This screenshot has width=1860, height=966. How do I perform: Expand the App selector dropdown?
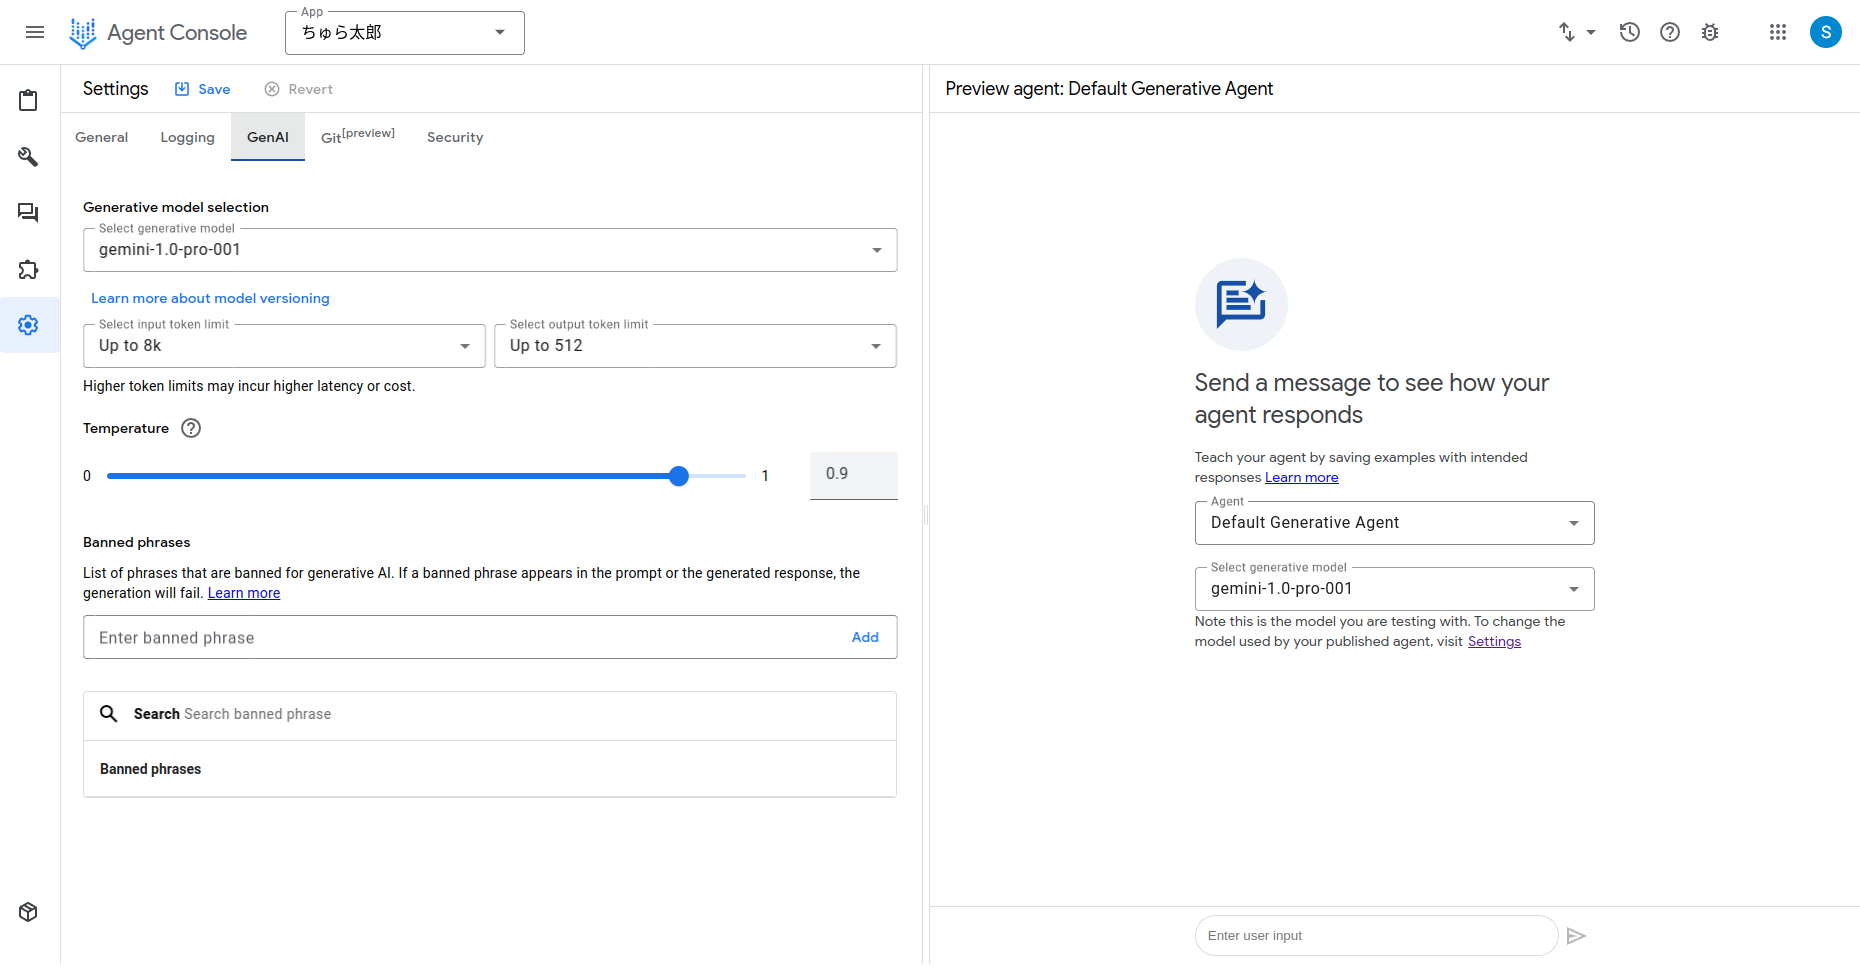[405, 33]
